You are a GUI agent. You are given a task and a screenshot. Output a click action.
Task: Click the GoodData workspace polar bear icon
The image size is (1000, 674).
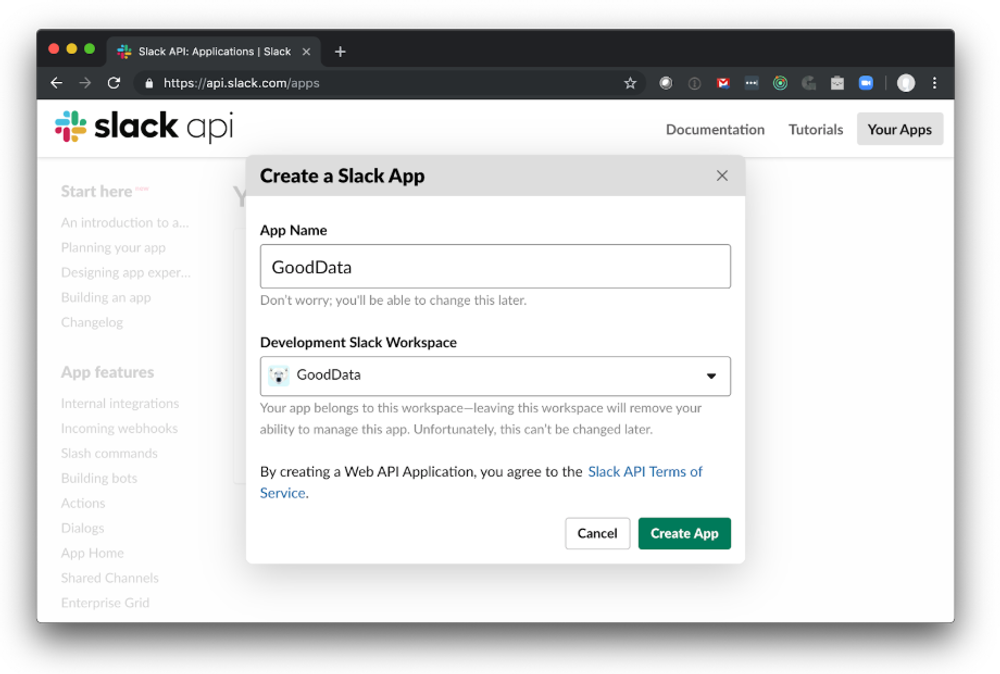(x=279, y=375)
